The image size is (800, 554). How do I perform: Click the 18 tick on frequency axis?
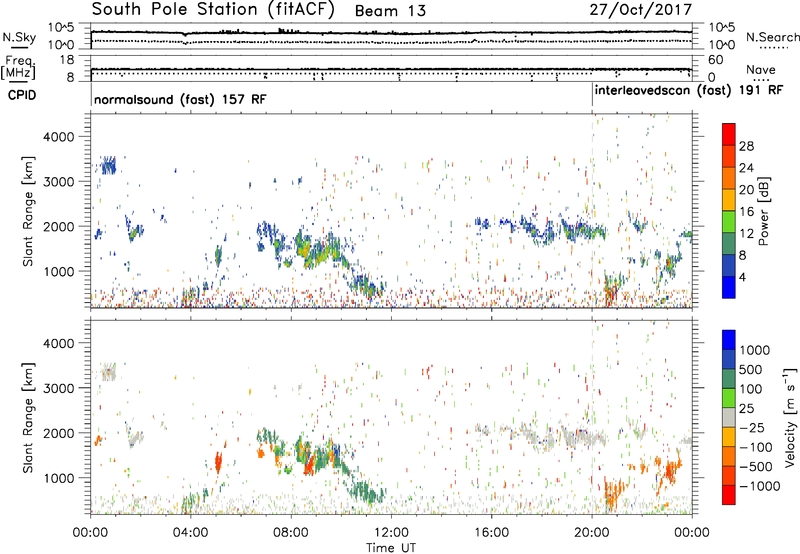coord(67,60)
